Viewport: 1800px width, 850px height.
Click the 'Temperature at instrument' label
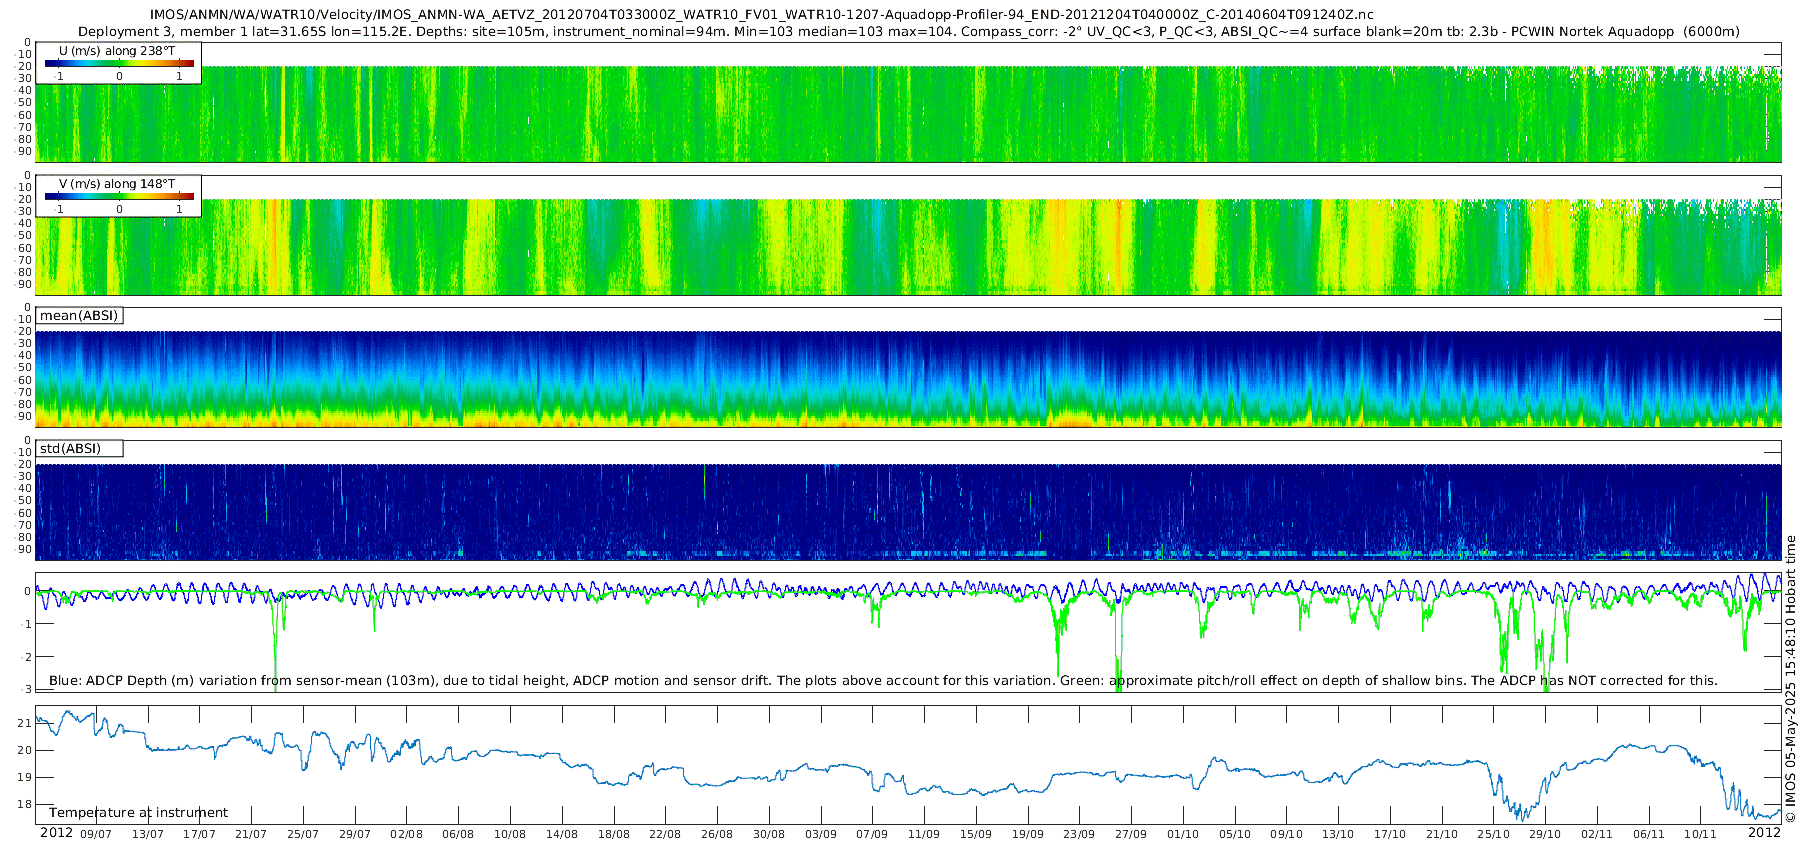click(x=138, y=813)
